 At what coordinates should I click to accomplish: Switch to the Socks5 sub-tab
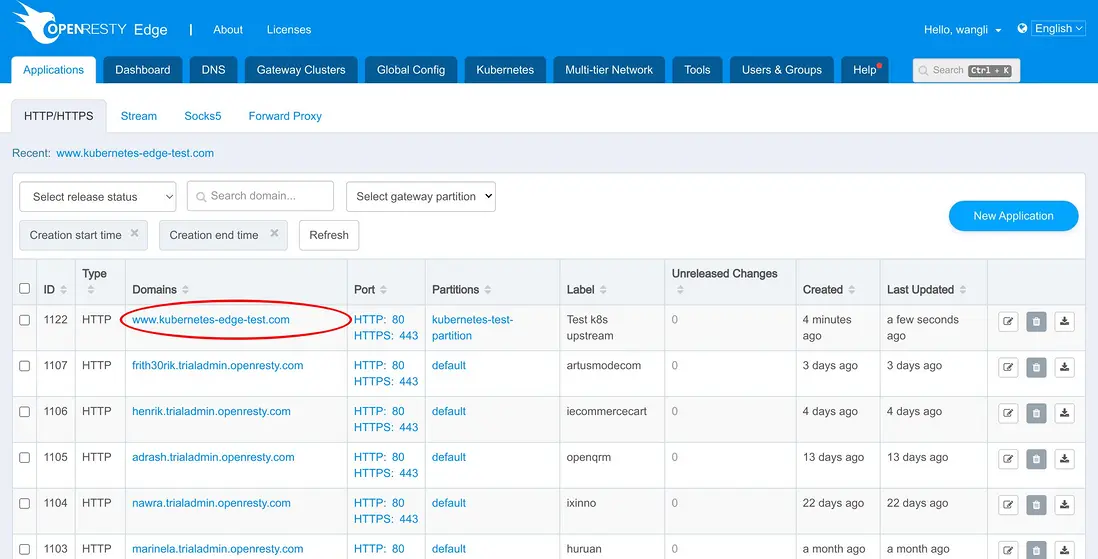click(203, 116)
